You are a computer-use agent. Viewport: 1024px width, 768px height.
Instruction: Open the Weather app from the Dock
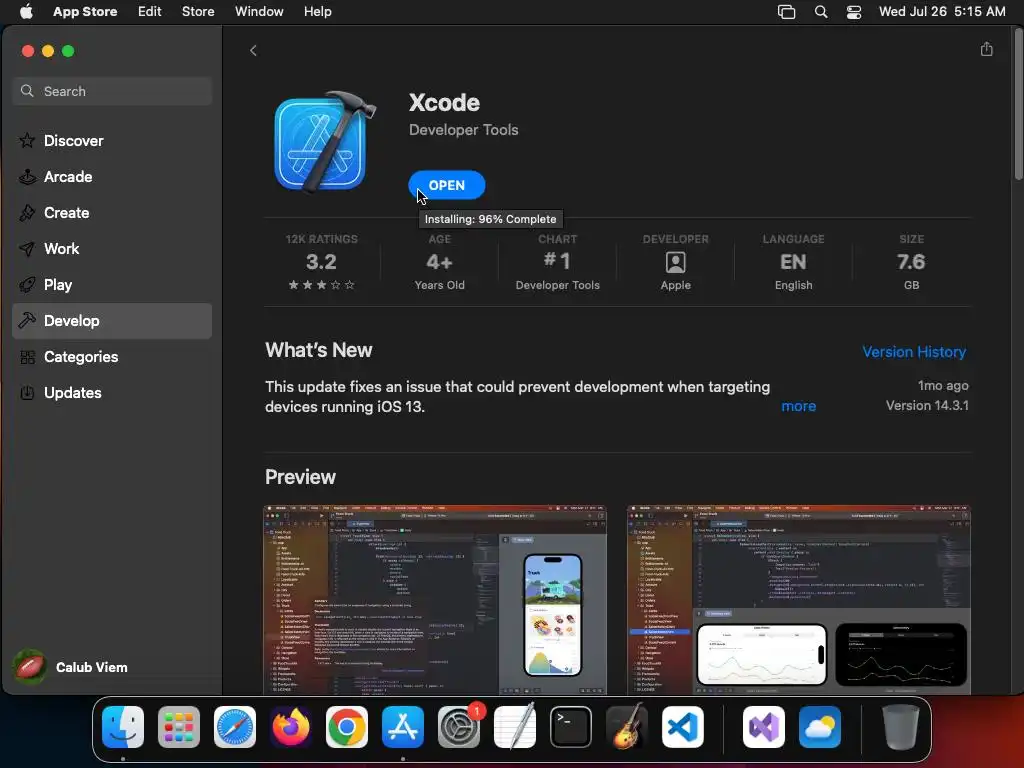[x=820, y=727]
